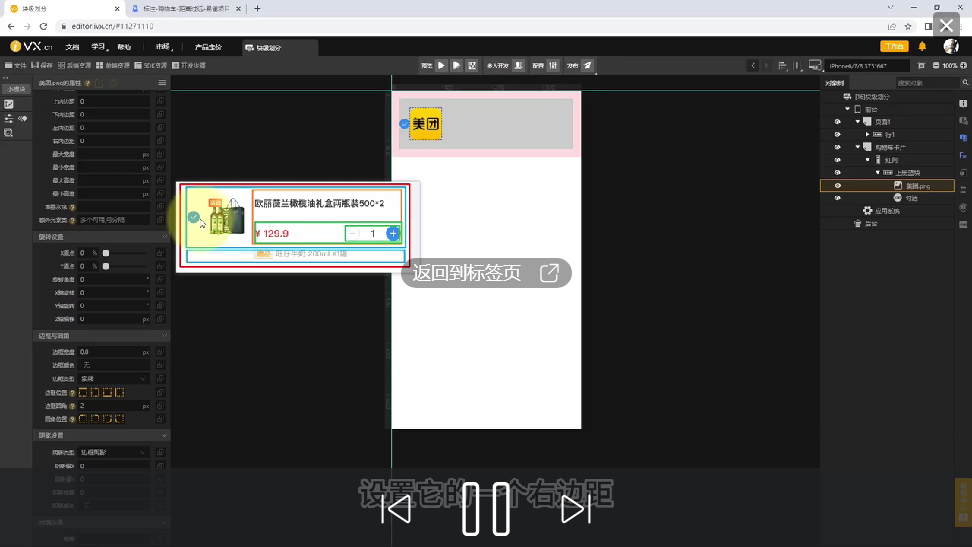Open the 市场 menu
Screen dimensions: 972x547
tap(163, 47)
